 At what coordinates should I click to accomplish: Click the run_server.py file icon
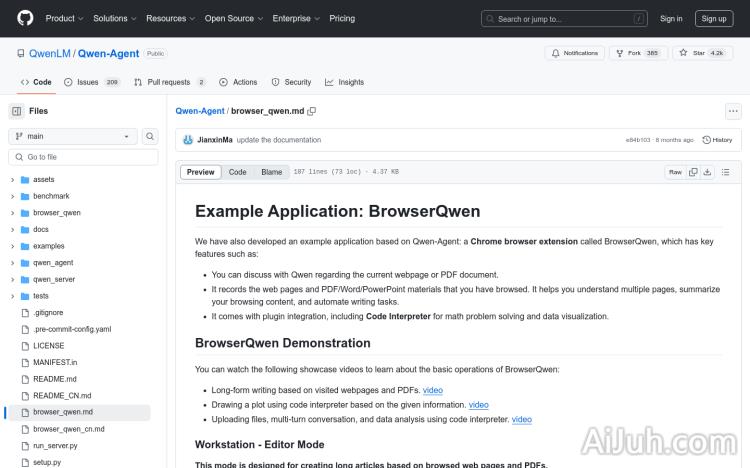[x=25, y=446]
